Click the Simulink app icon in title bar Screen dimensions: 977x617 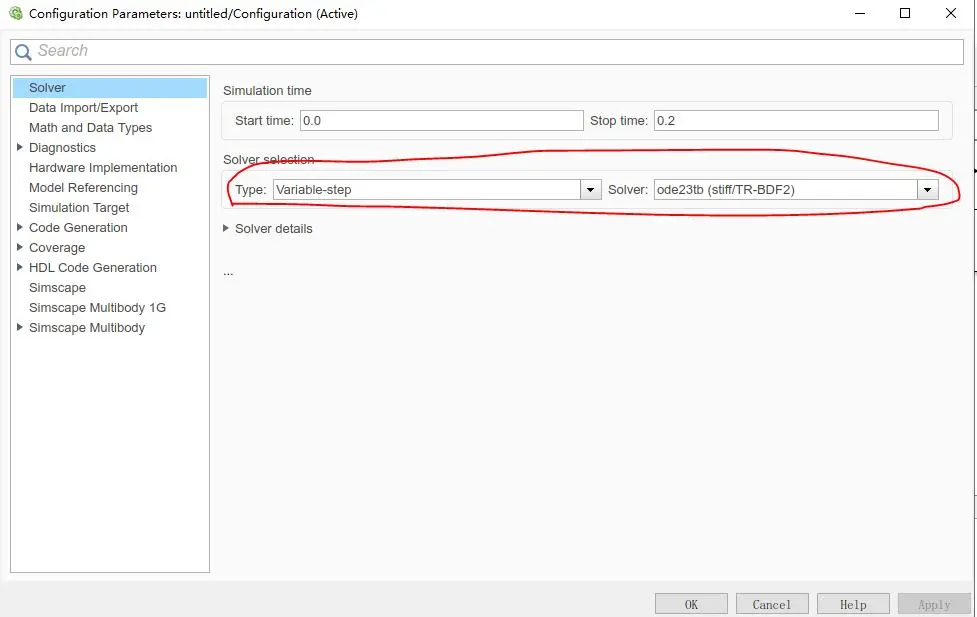tap(16, 13)
